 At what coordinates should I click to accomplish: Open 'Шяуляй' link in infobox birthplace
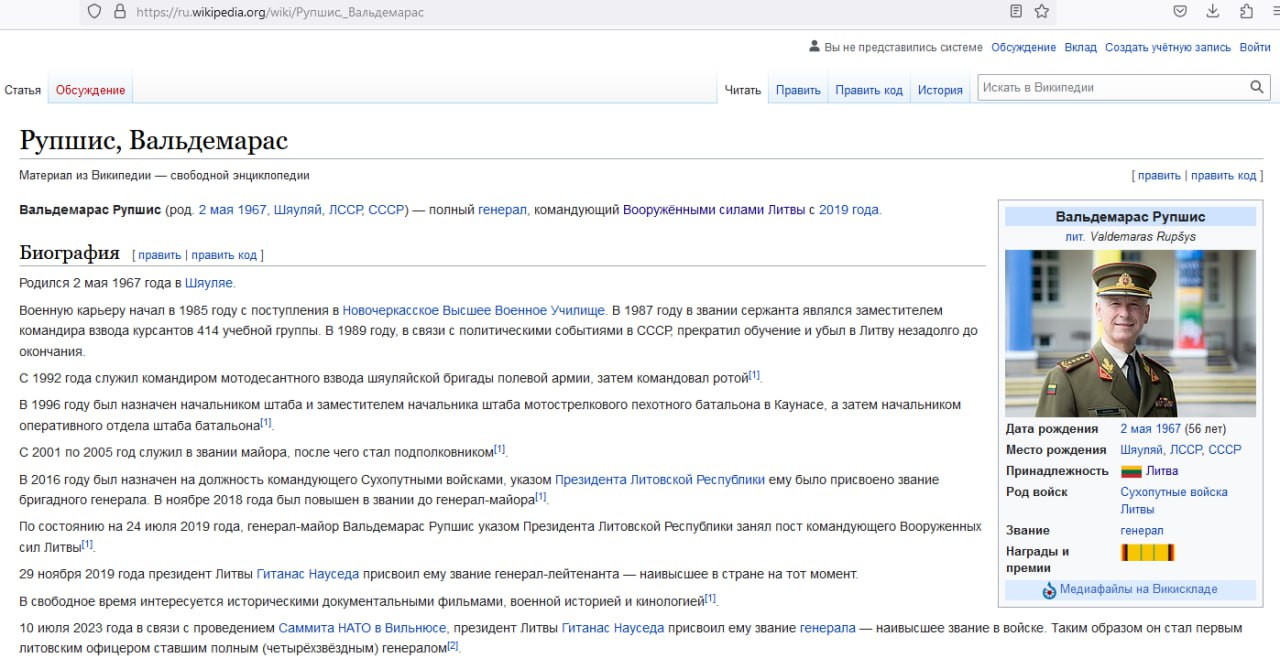(x=1141, y=450)
